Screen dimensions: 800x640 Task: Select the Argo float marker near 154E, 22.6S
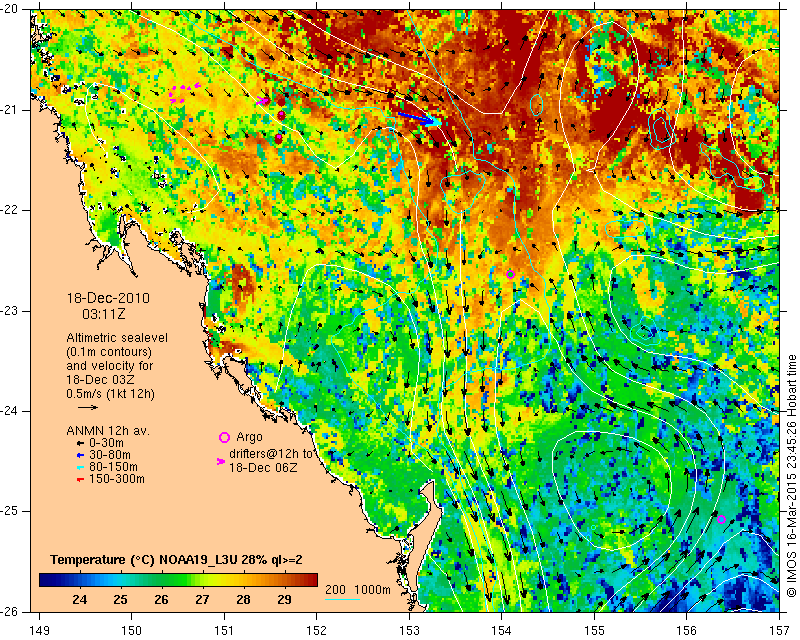[x=510, y=274]
